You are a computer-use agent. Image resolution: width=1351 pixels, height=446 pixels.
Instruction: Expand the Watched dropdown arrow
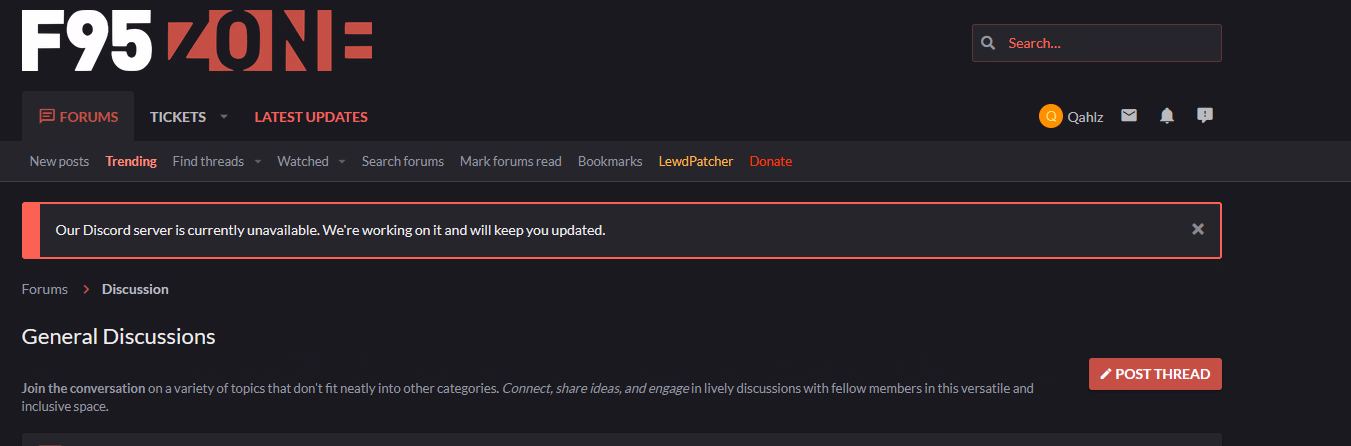tap(341, 161)
